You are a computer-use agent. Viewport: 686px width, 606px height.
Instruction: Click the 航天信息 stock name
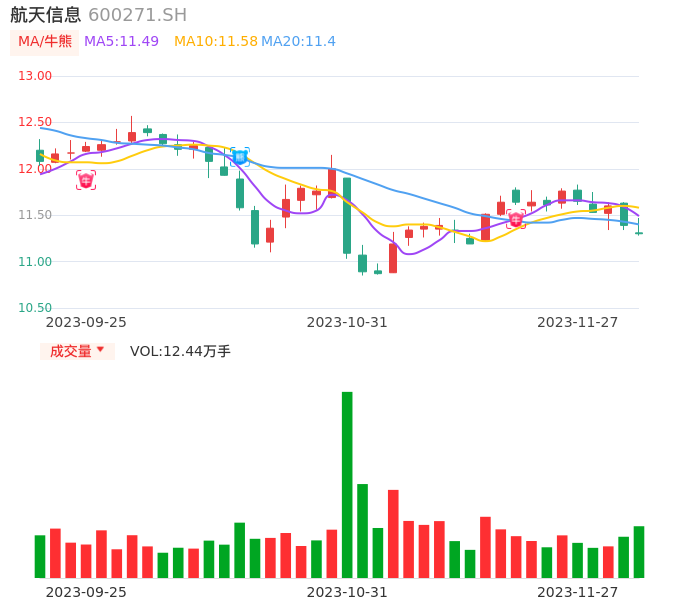(x=46, y=15)
